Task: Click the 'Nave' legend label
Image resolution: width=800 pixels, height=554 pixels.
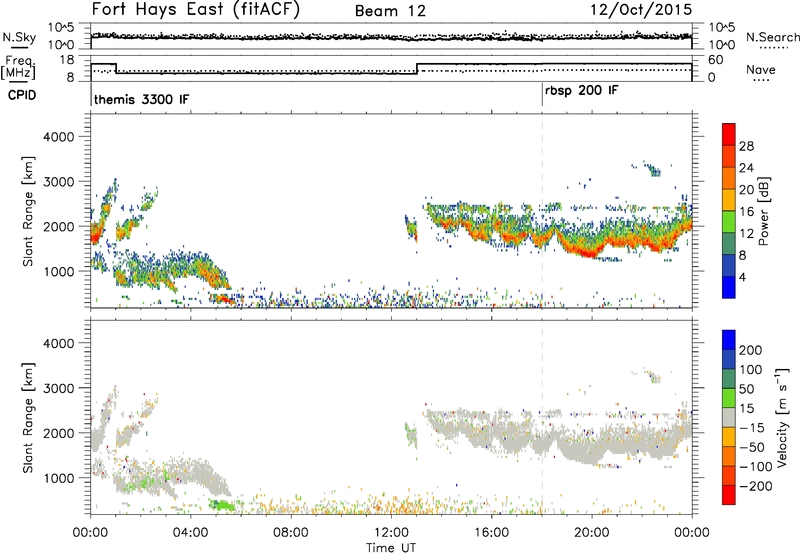Action: [x=760, y=69]
